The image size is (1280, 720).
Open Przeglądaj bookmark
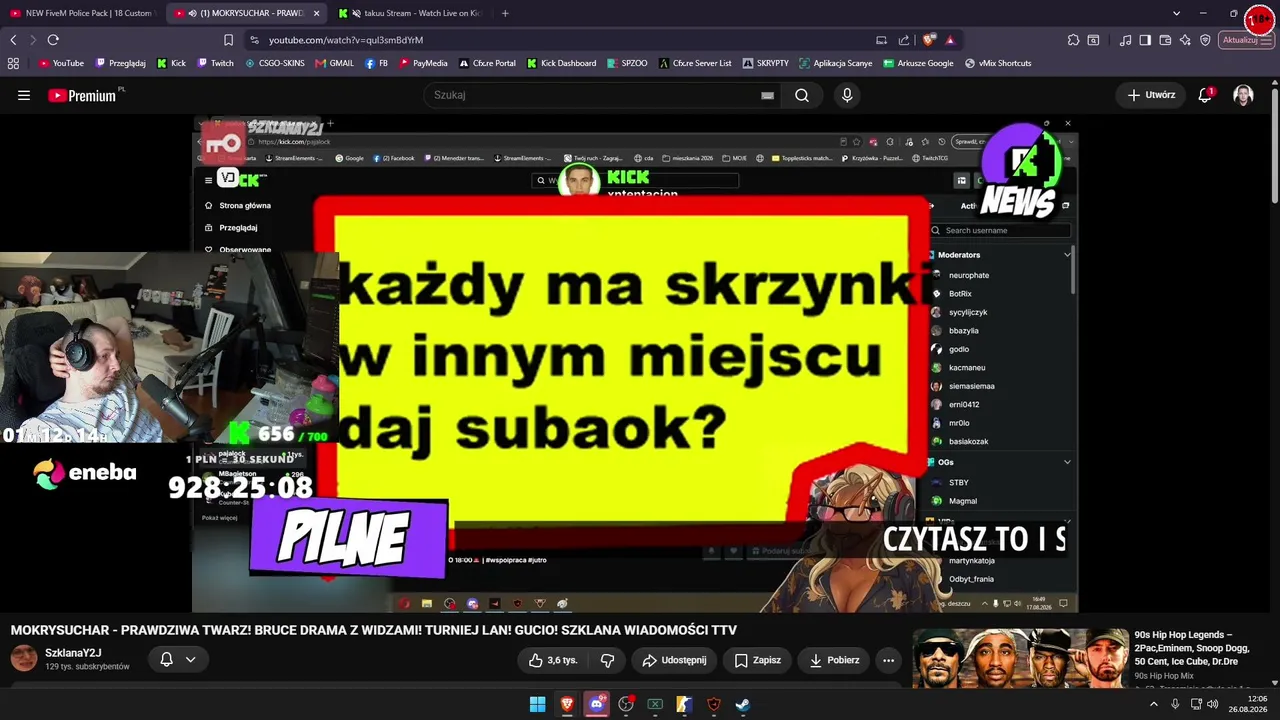(x=120, y=63)
